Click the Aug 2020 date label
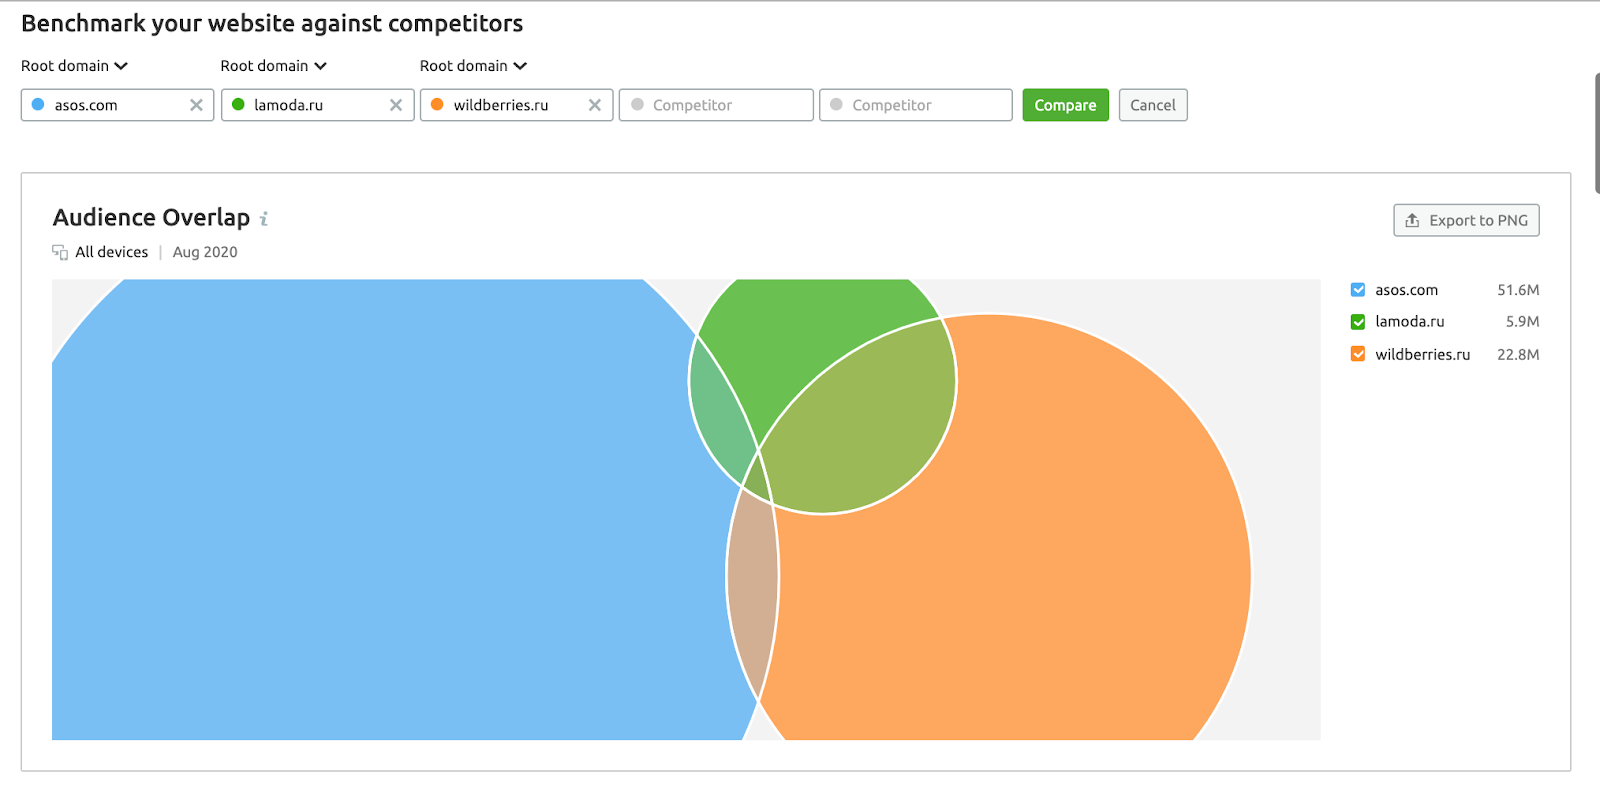Image resolution: width=1600 pixels, height=786 pixels. pyautogui.click(x=205, y=252)
